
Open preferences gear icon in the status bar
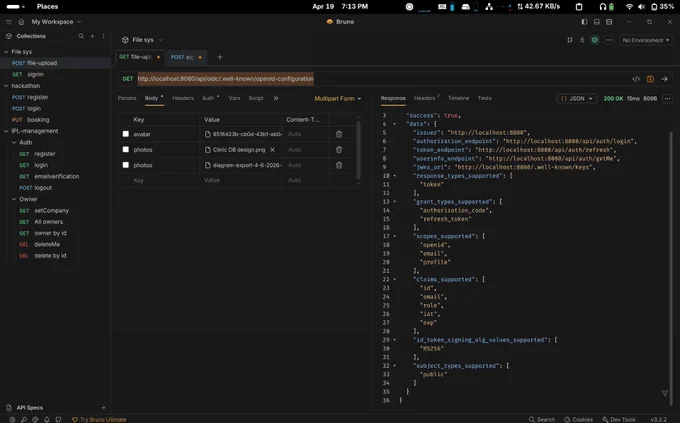tap(12, 420)
